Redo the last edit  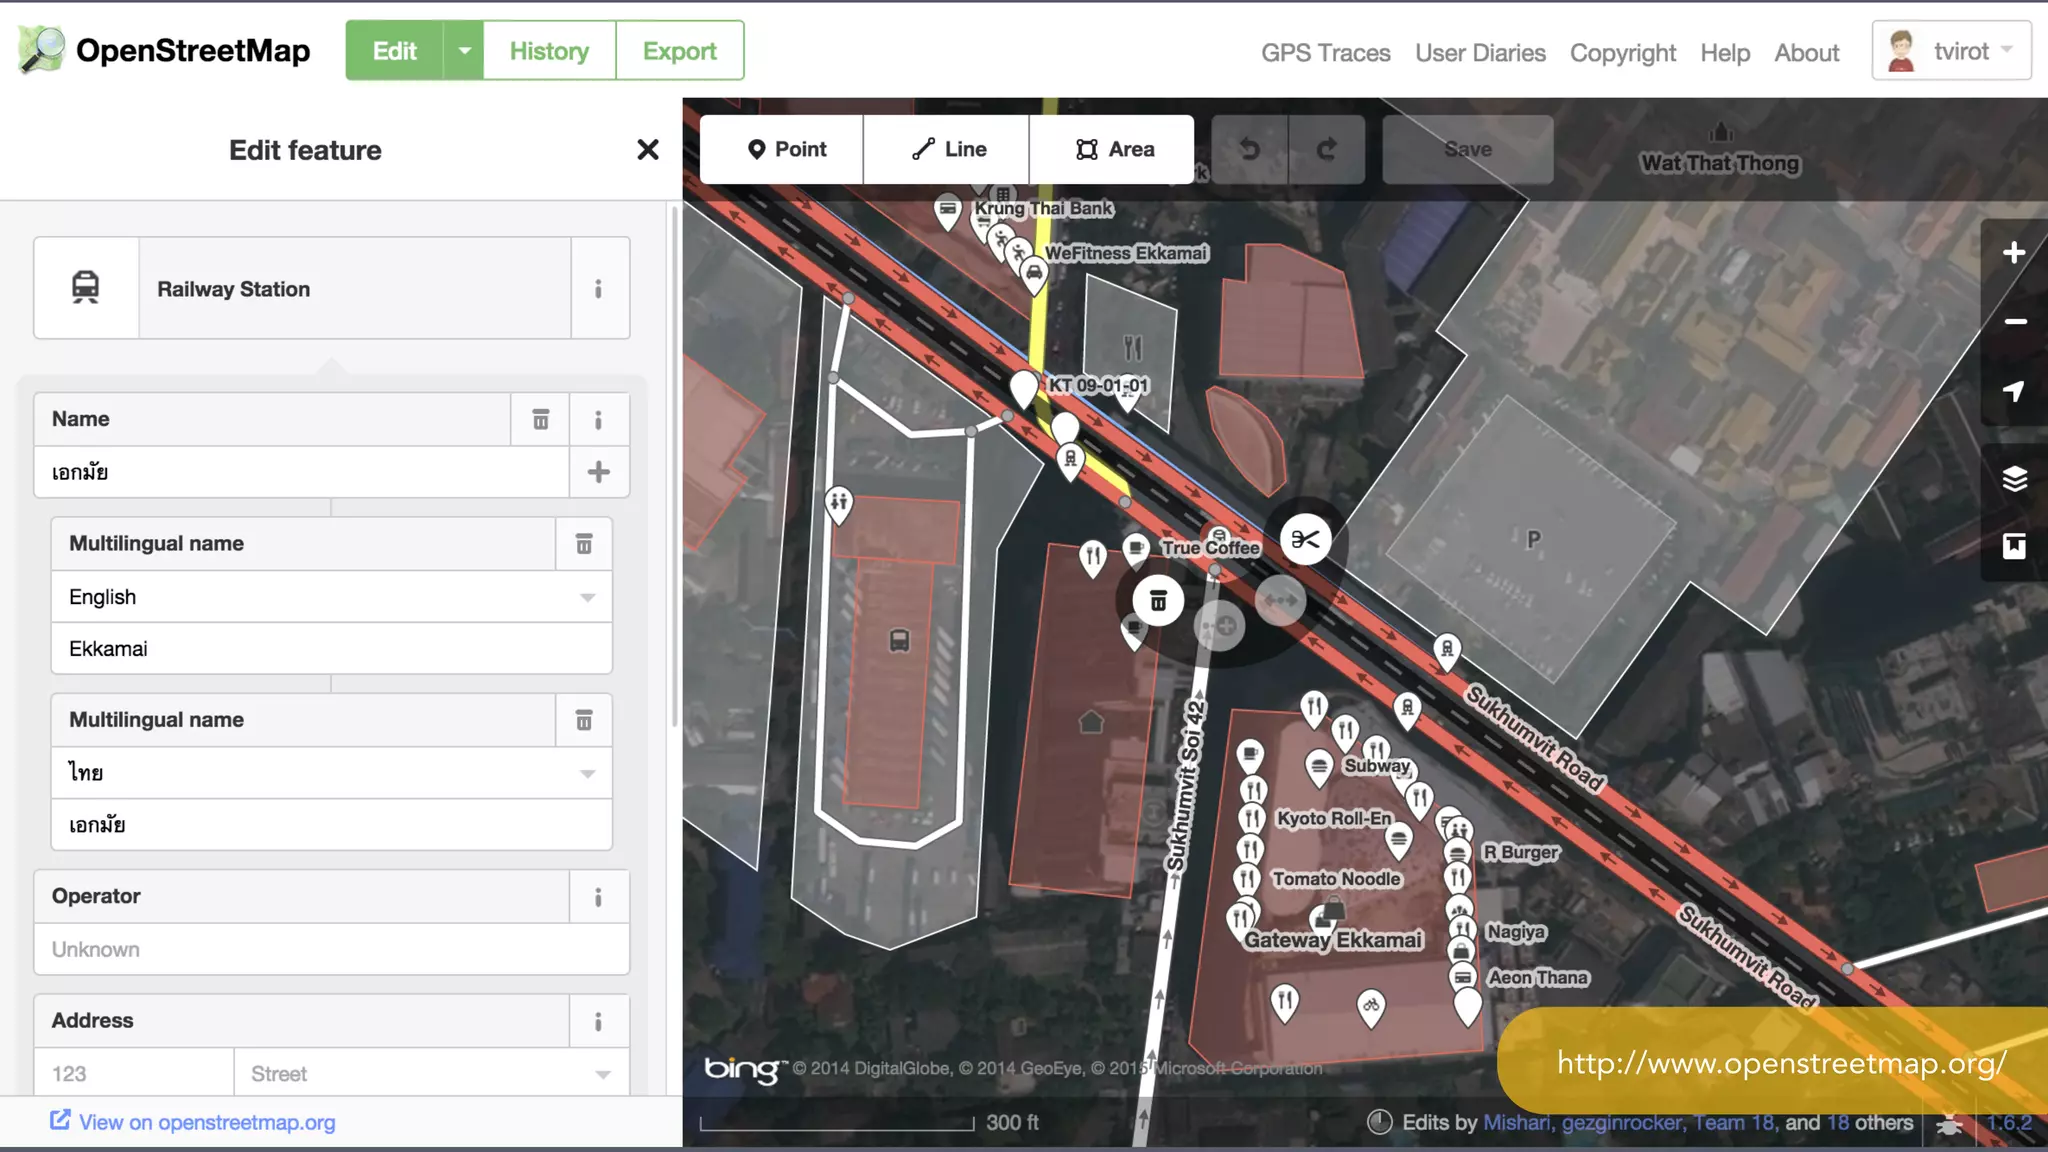pos(1327,149)
